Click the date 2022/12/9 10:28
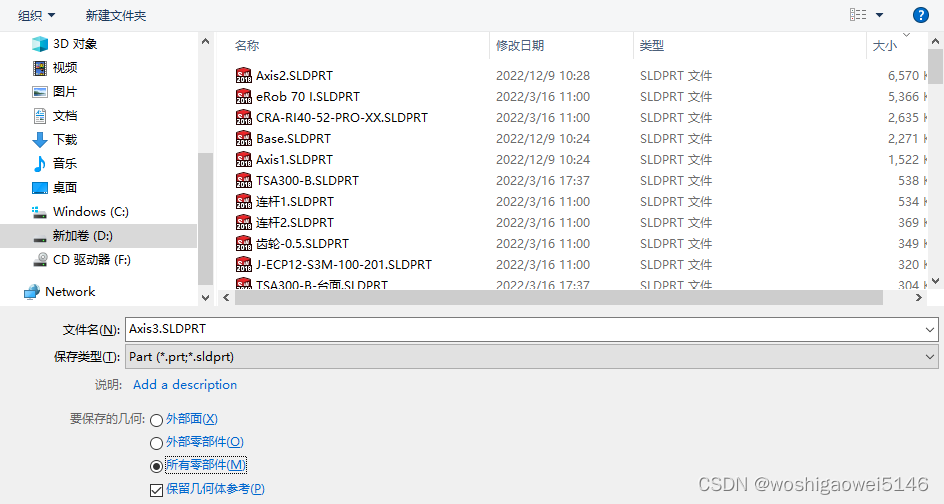The height and width of the screenshot is (504, 944). pyautogui.click(x=542, y=76)
